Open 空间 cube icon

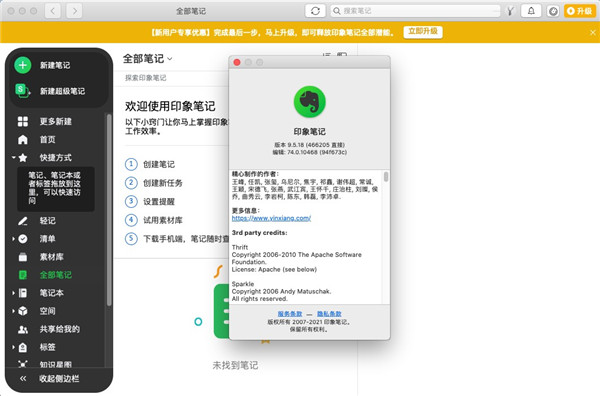(x=23, y=311)
